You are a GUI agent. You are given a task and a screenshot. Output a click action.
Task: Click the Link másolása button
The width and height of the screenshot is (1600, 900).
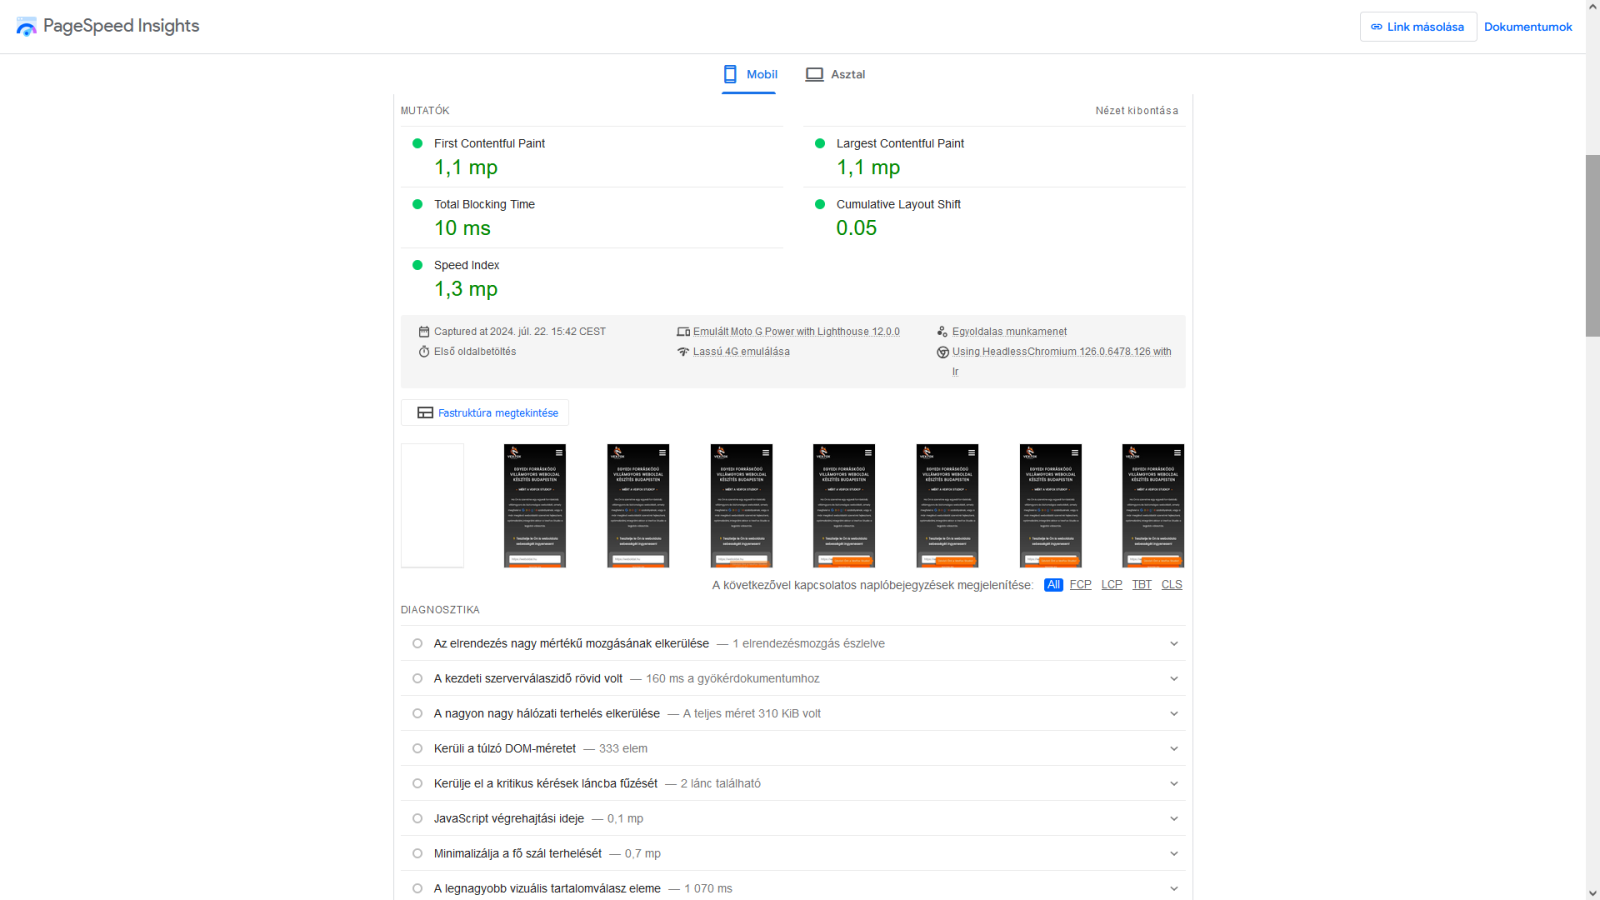point(1418,27)
